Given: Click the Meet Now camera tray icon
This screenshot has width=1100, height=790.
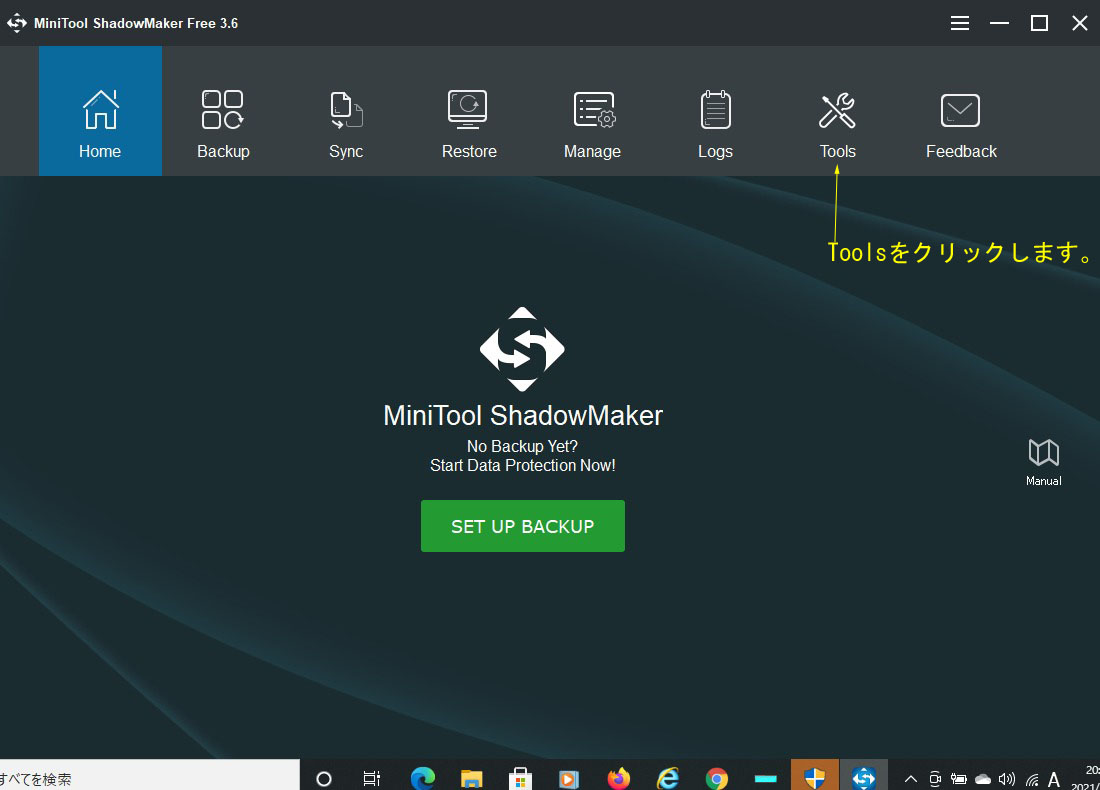Looking at the screenshot, I should point(934,779).
